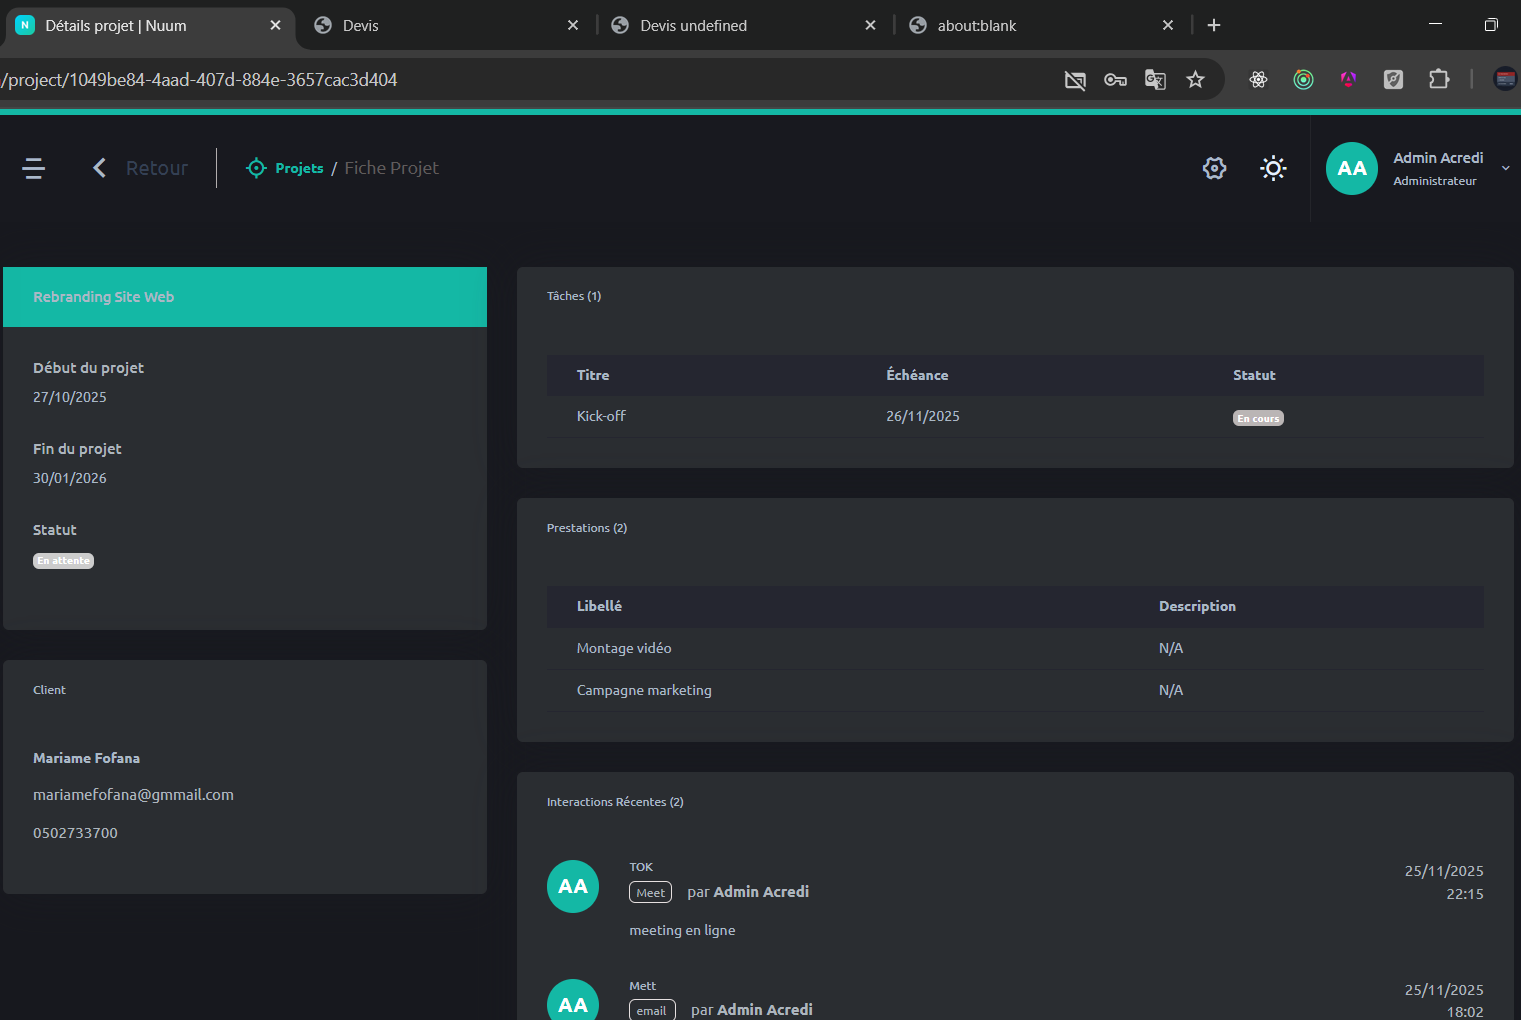
Task: Click the Kick-off task row
Action: [601, 416]
